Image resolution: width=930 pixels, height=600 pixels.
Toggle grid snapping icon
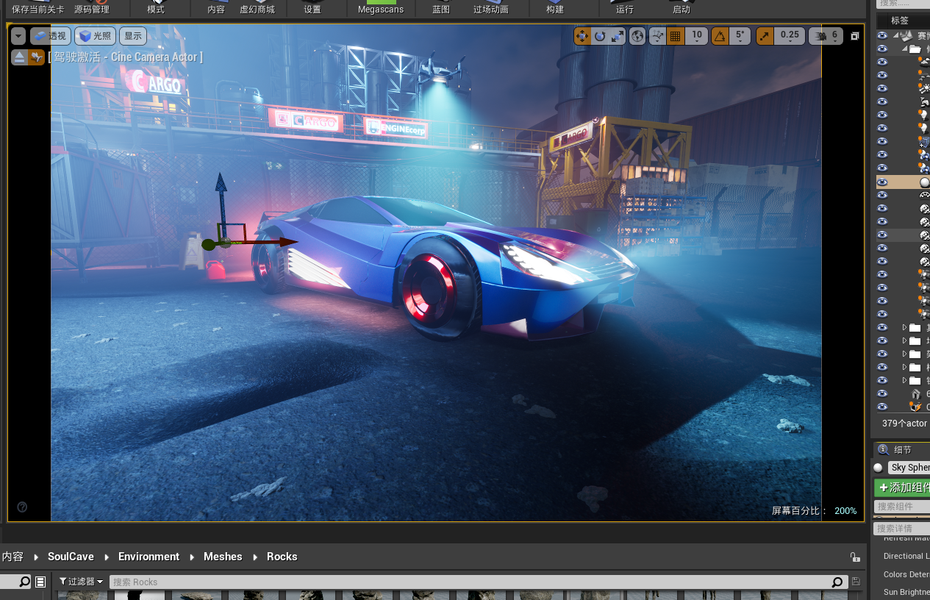pos(675,36)
